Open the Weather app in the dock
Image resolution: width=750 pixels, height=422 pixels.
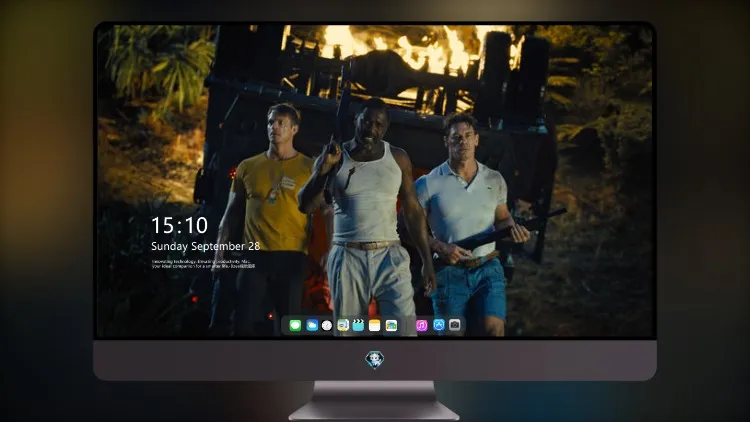(x=311, y=326)
